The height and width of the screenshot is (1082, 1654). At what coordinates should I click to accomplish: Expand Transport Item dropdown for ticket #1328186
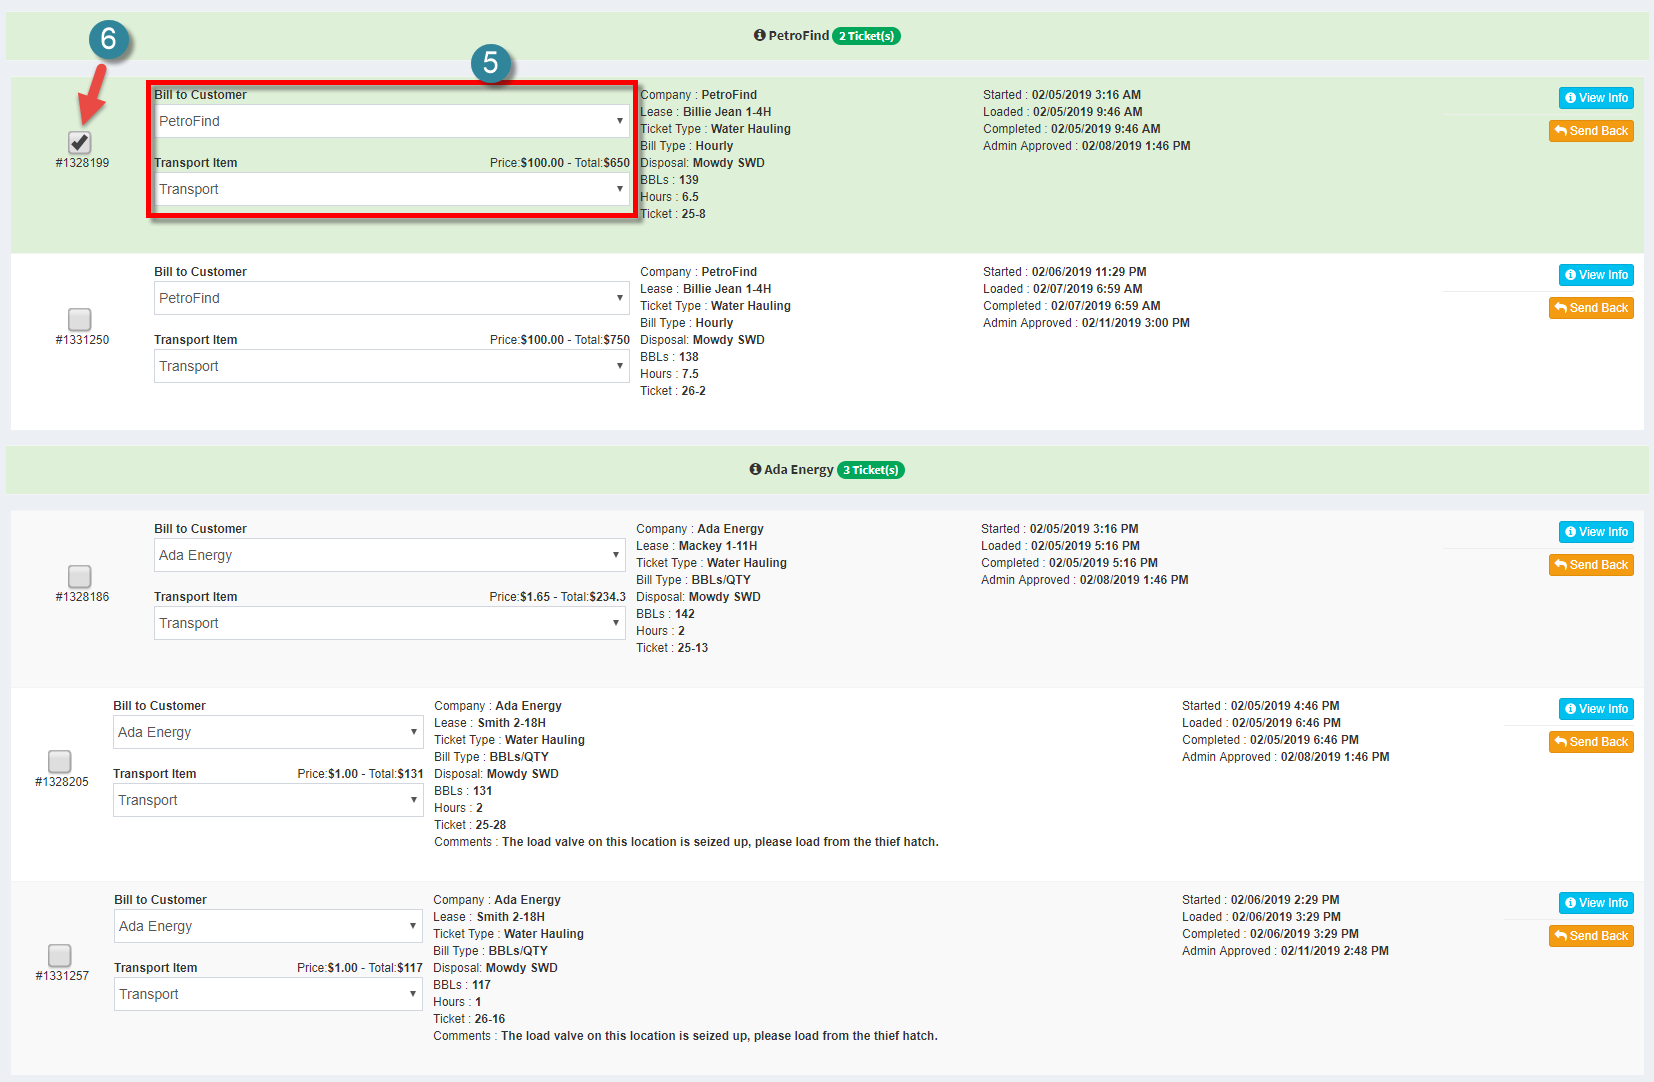390,623
